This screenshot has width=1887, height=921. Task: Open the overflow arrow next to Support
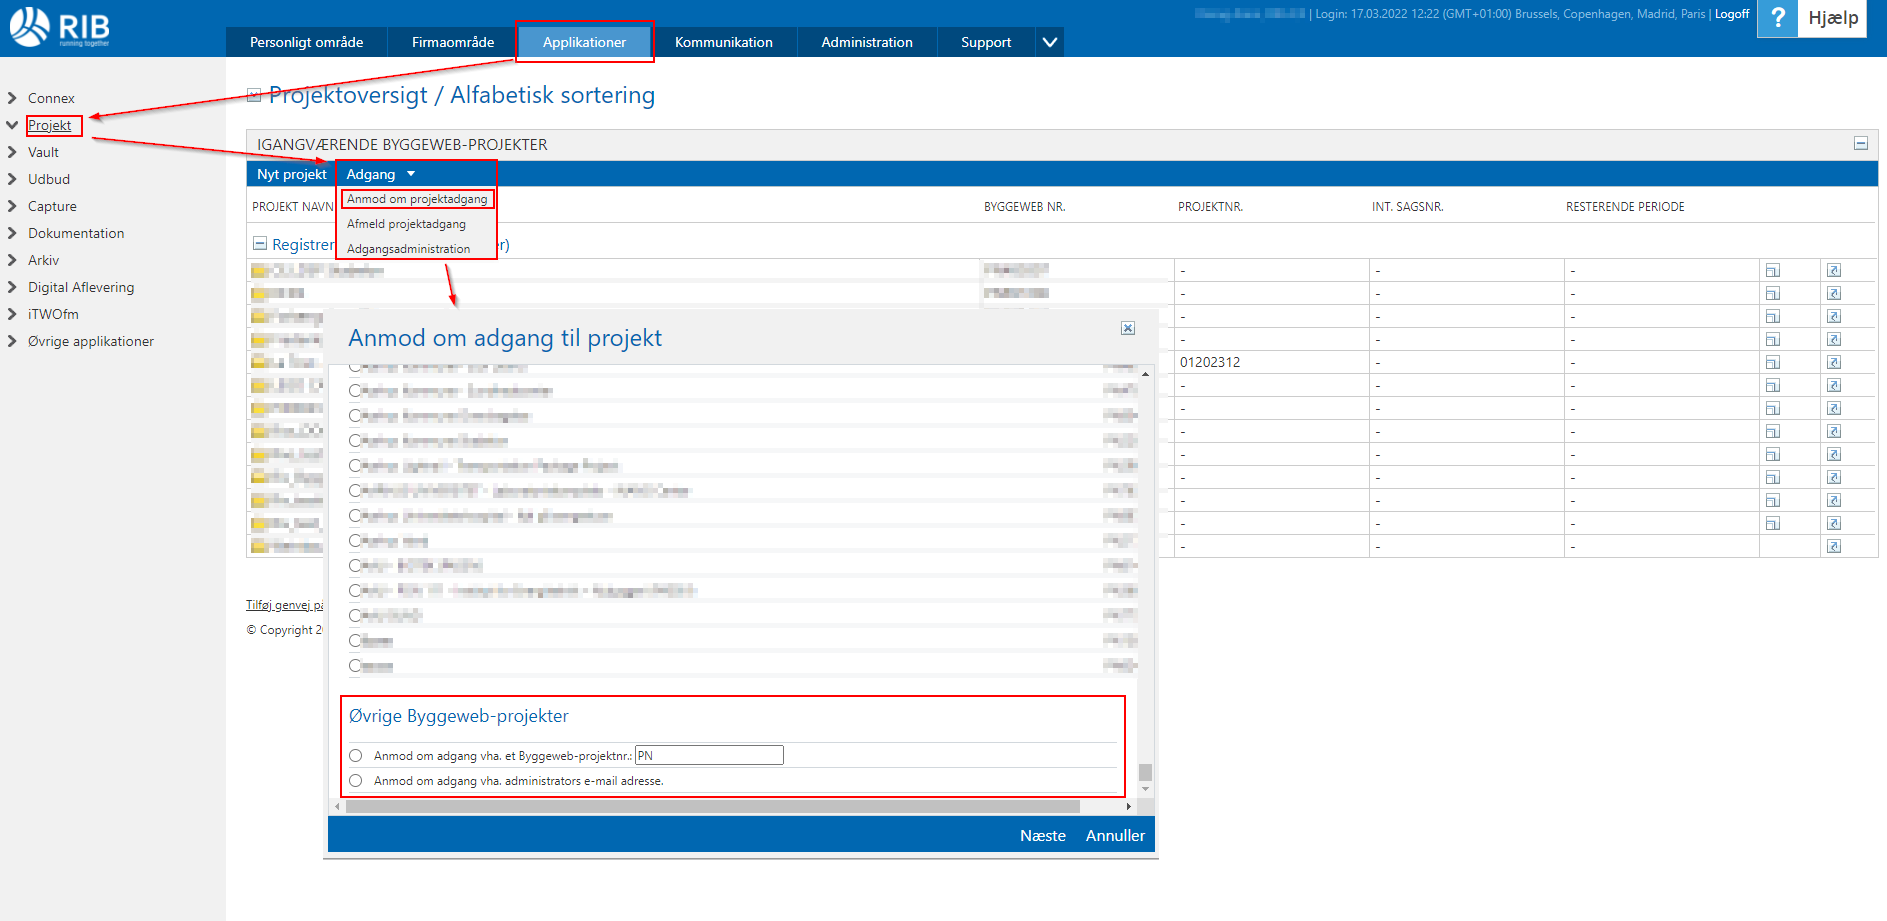click(x=1049, y=42)
